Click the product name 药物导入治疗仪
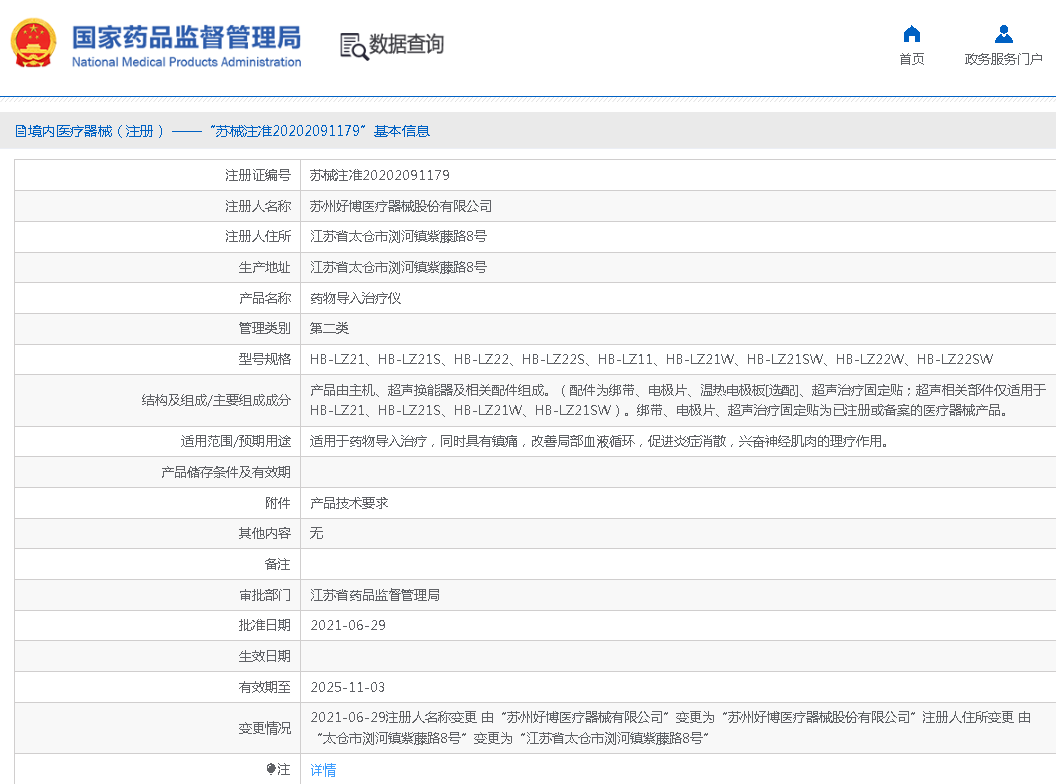Image resolution: width=1056 pixels, height=784 pixels. (x=356, y=298)
